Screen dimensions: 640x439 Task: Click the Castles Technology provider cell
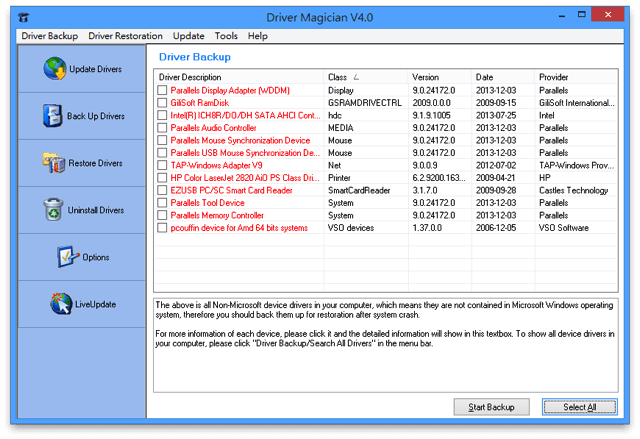point(573,190)
